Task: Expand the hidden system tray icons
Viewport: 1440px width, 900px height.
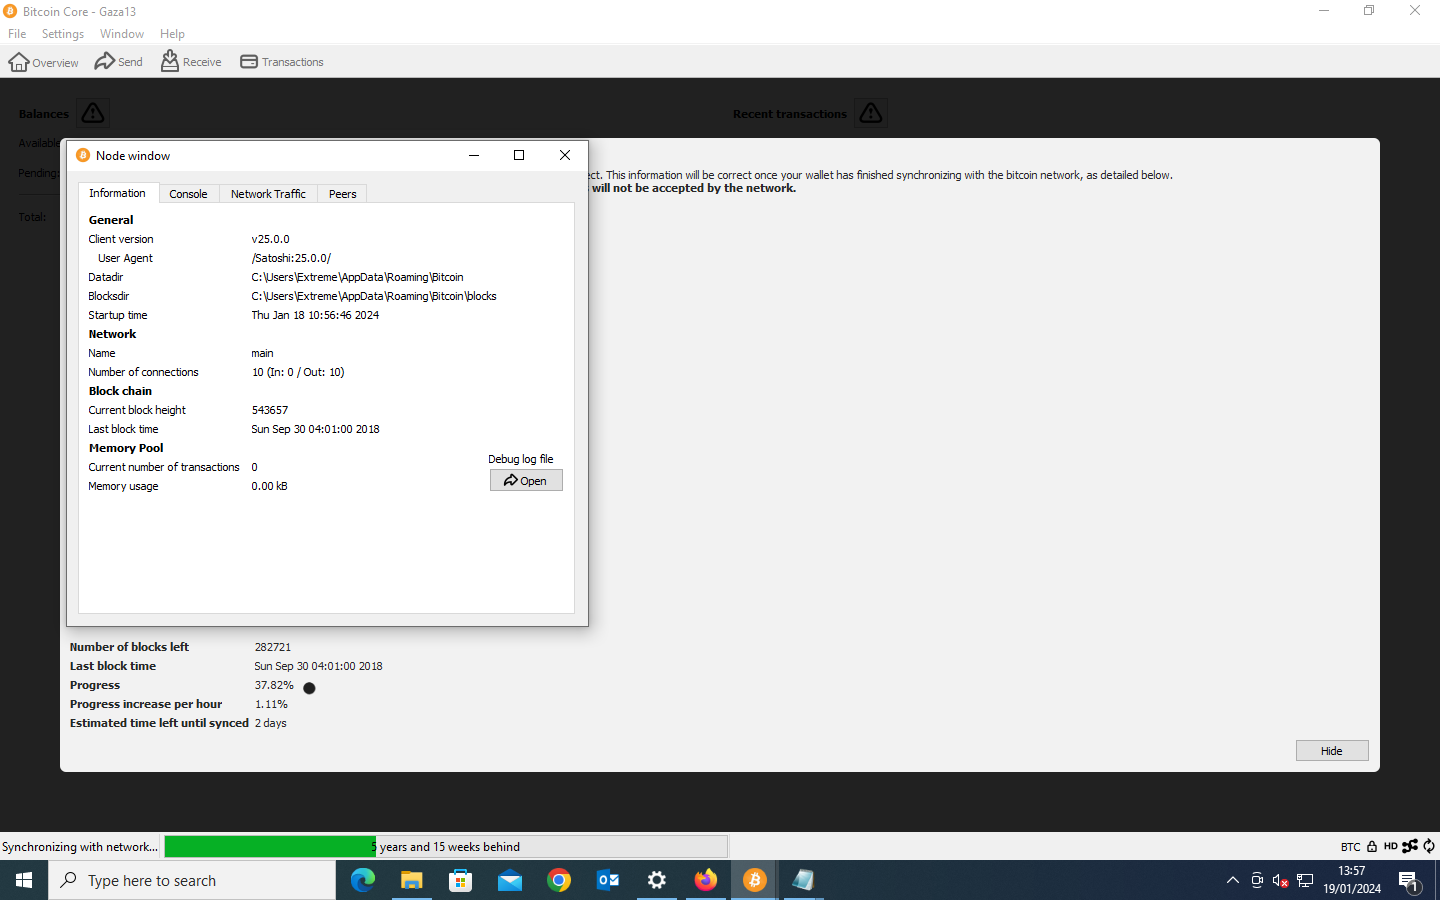Action: click(x=1232, y=880)
